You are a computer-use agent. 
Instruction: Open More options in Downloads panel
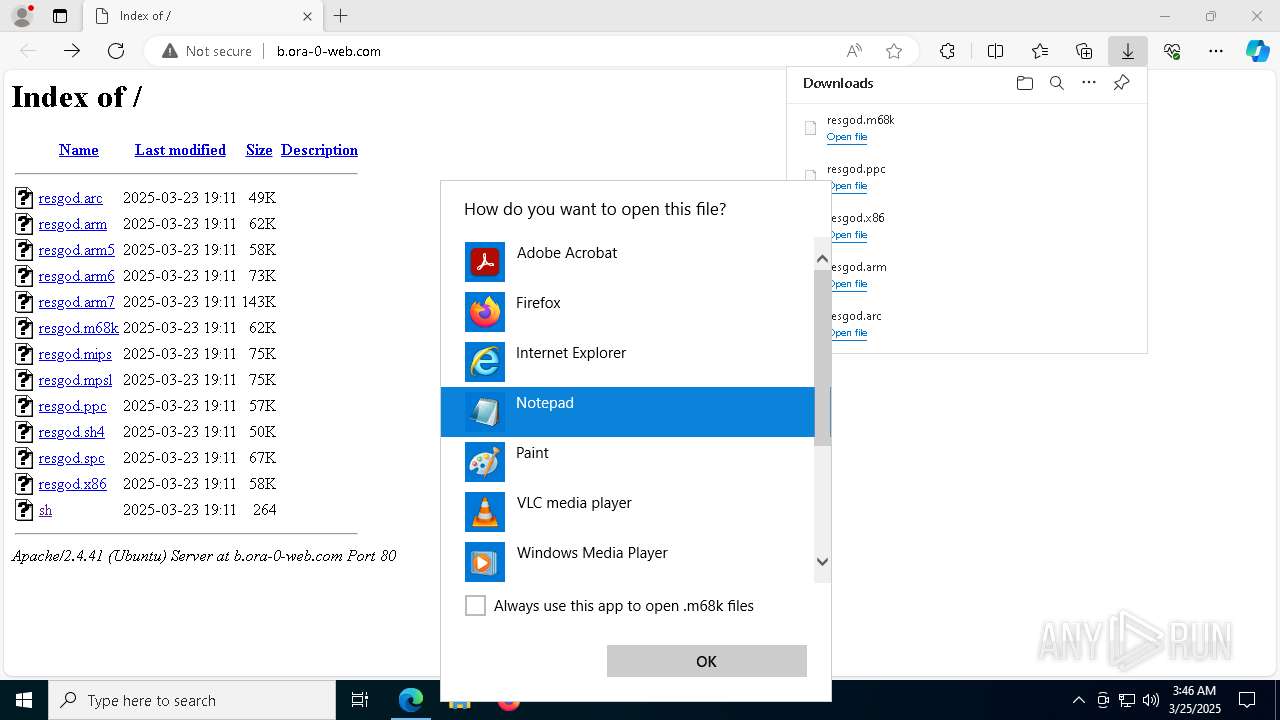[1089, 83]
